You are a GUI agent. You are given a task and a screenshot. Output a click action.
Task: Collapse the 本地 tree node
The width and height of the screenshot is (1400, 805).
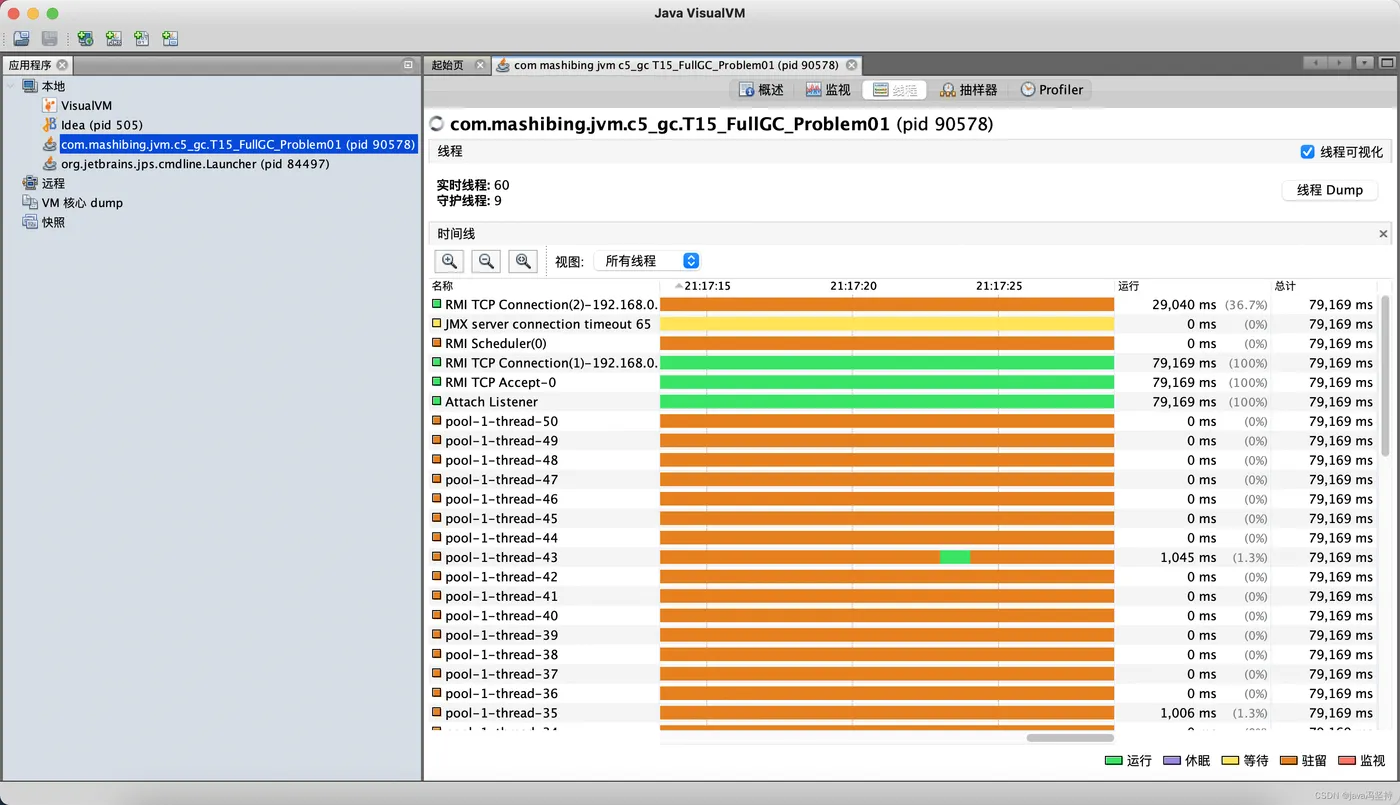[11, 86]
